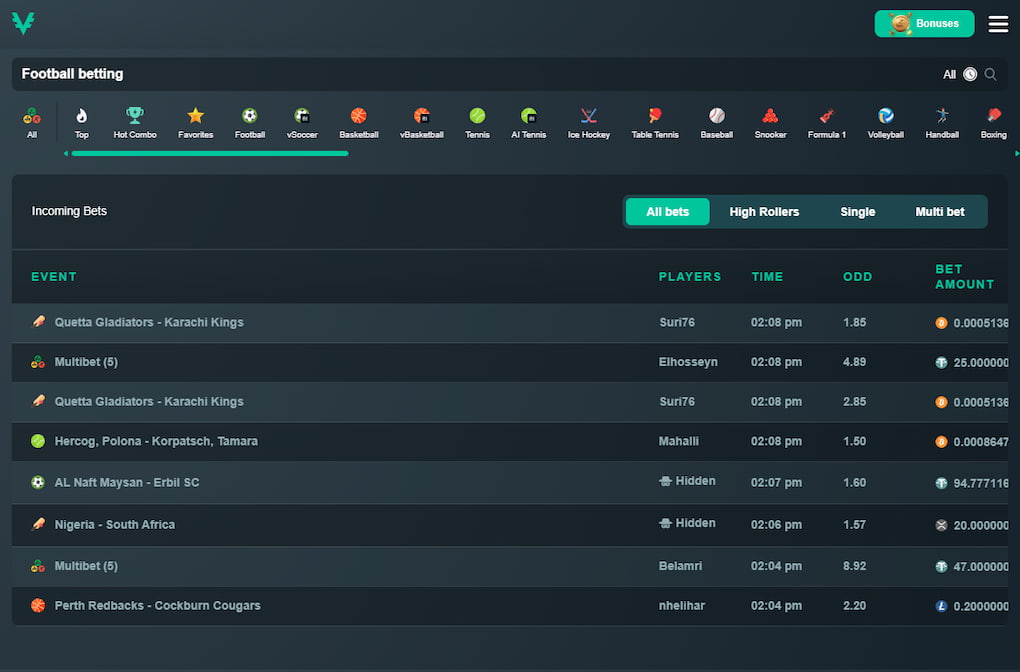This screenshot has height=672, width=1020.
Task: Click the PLAYERS column header
Action: click(x=690, y=277)
